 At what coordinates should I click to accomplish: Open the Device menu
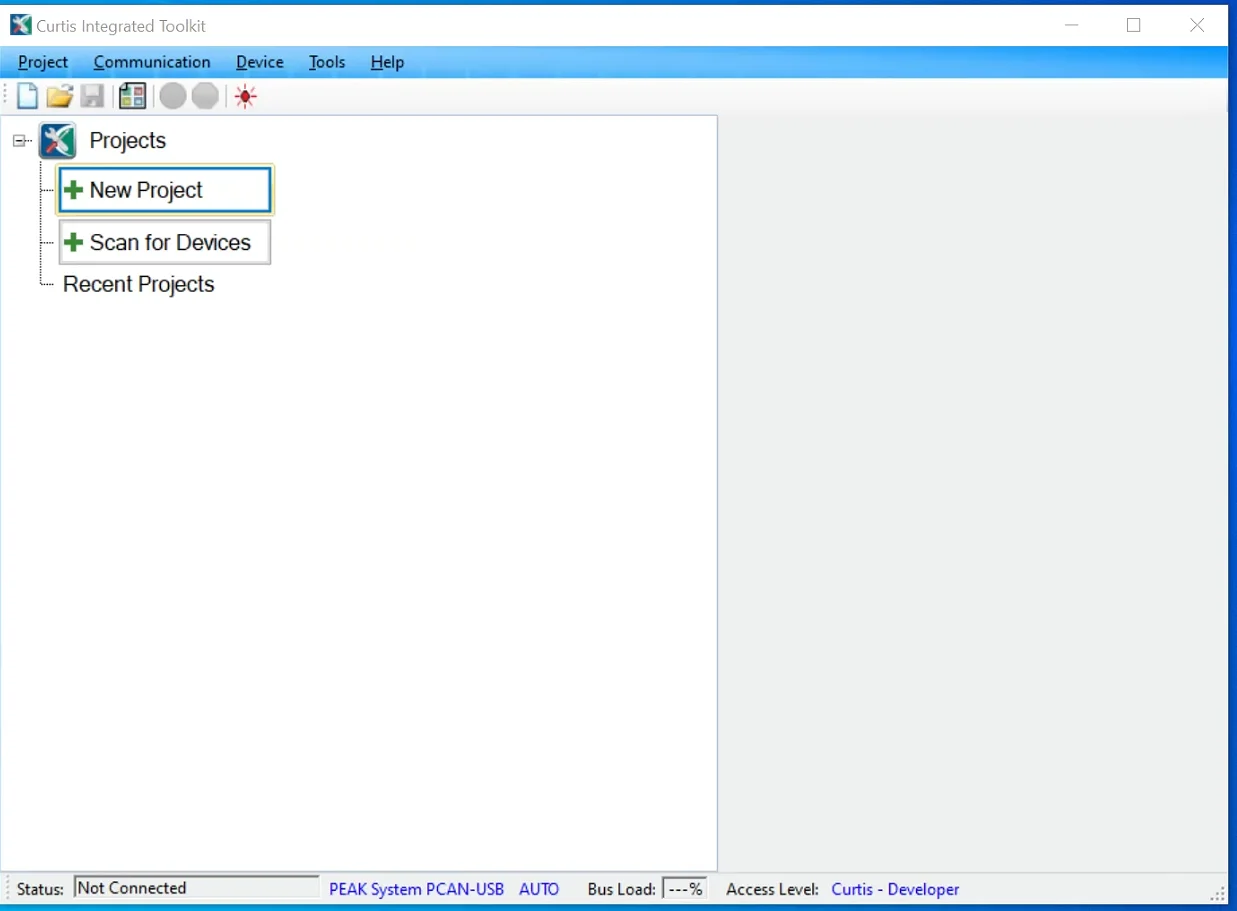tap(260, 62)
